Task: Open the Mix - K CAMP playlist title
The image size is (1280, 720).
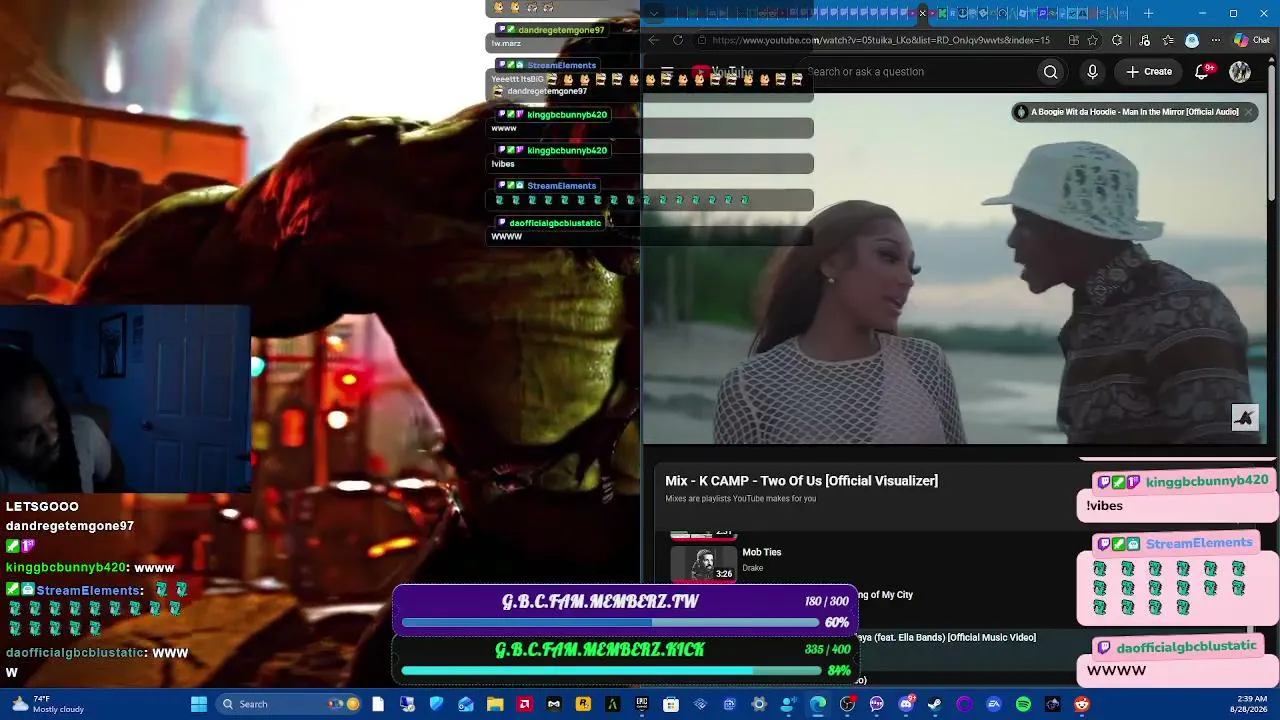Action: point(802,481)
